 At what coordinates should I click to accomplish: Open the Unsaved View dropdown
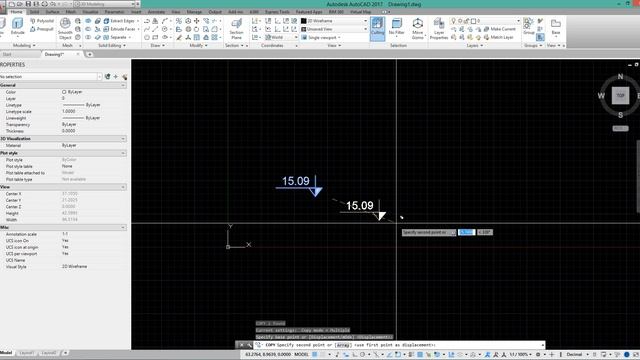click(334, 29)
